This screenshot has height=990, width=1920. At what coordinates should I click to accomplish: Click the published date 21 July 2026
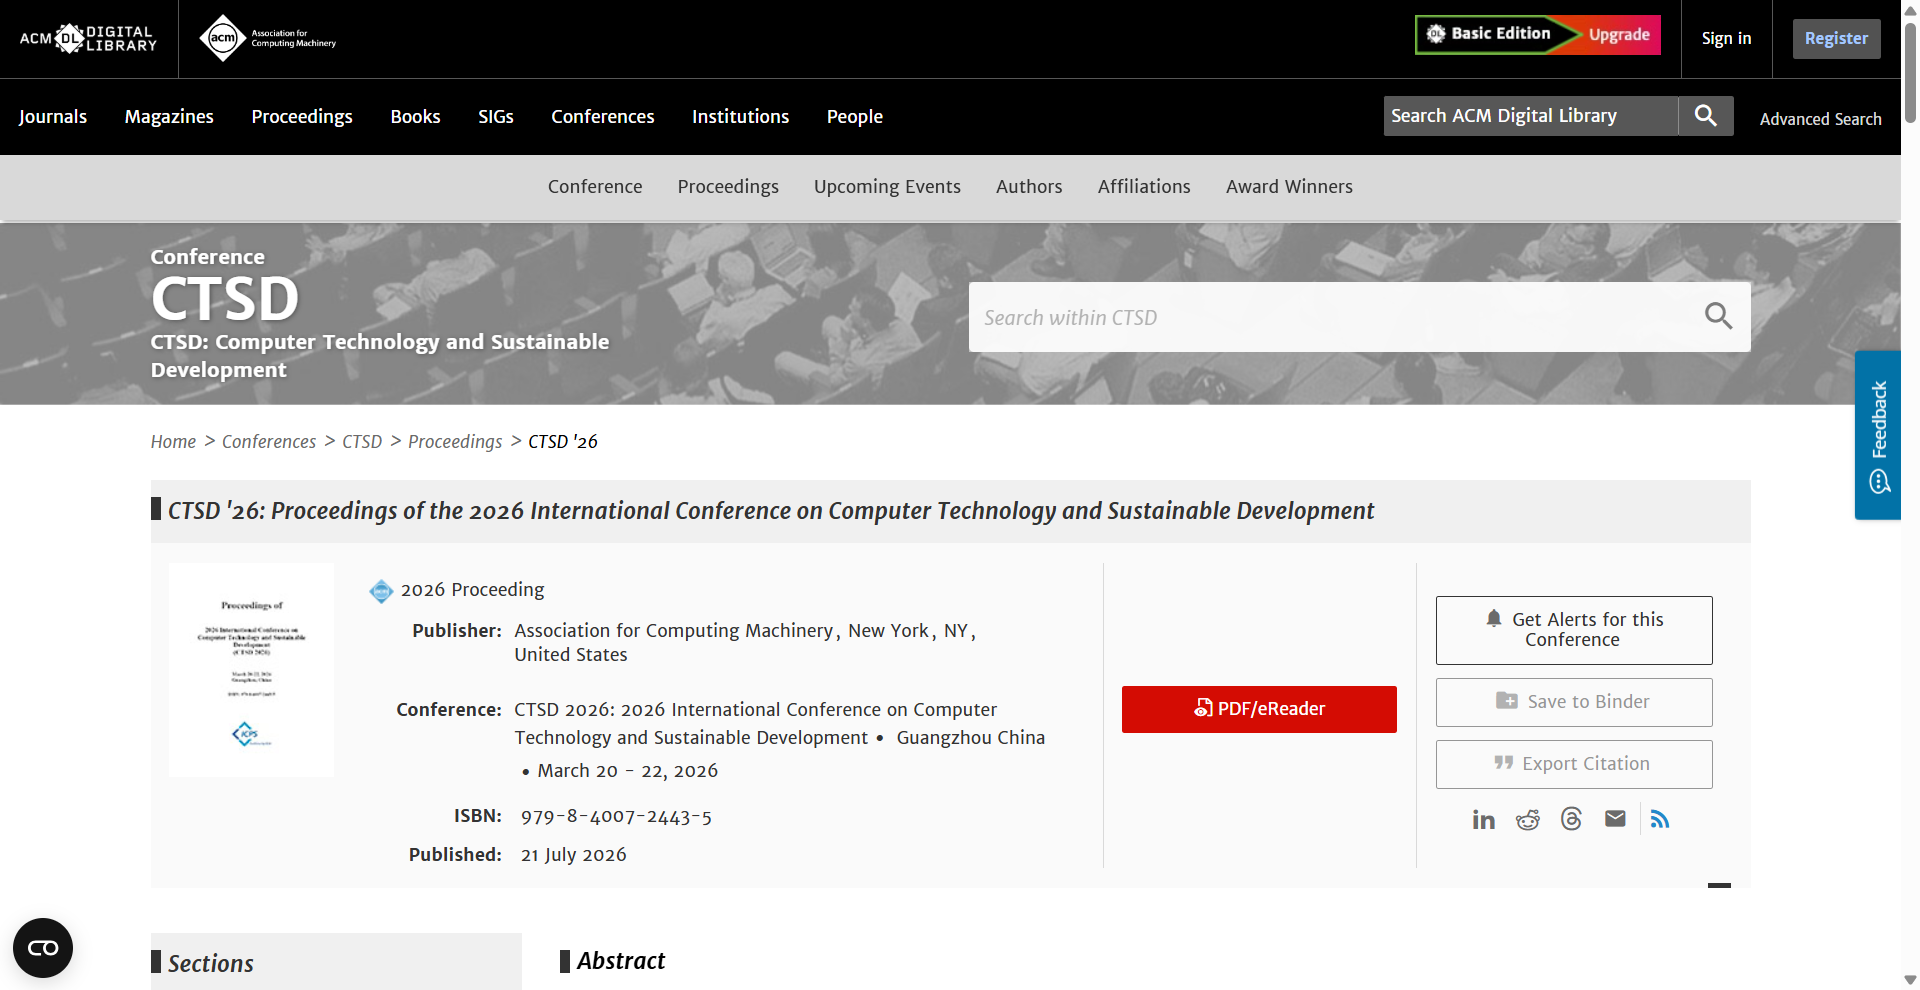[573, 855]
